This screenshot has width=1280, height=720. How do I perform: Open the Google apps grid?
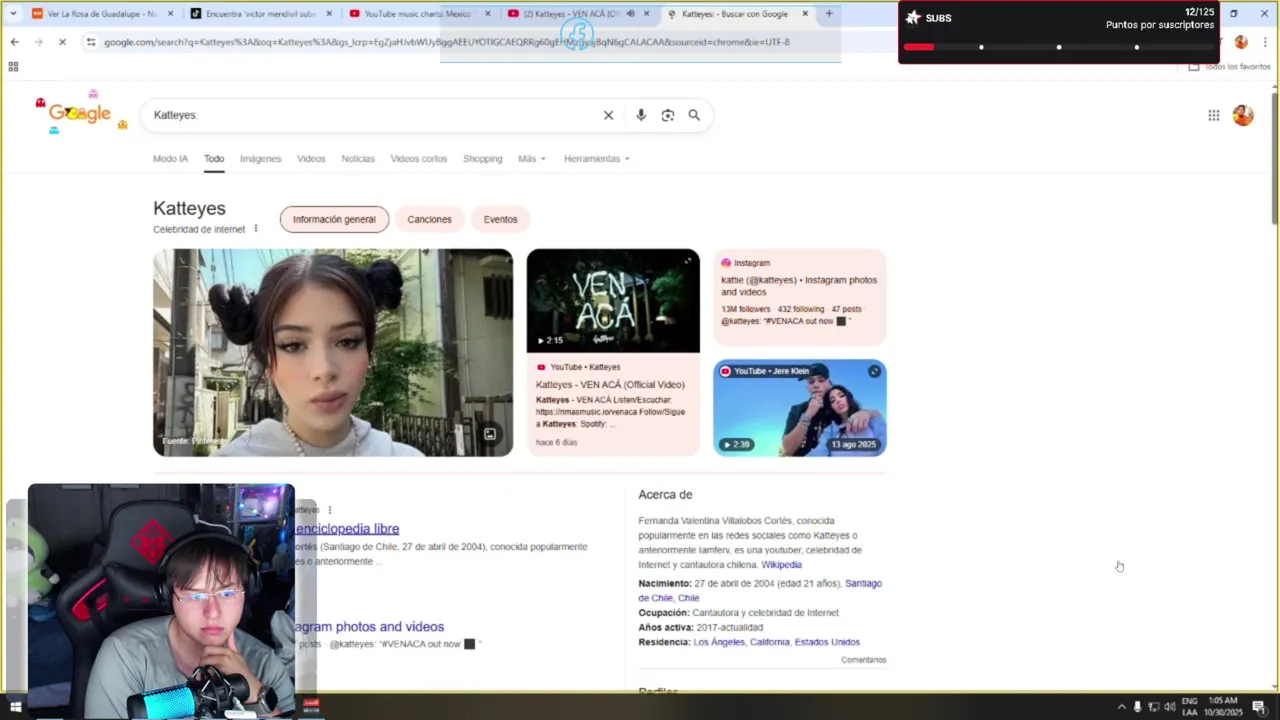(1213, 115)
